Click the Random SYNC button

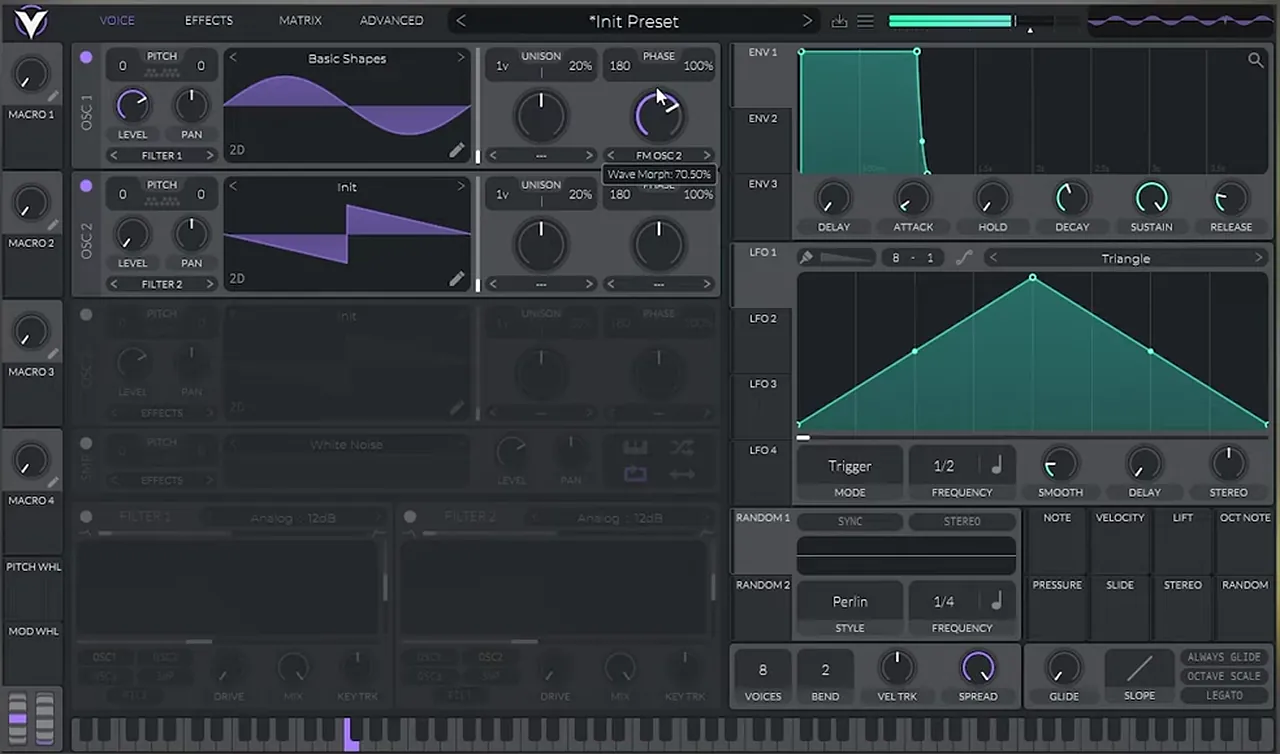click(x=850, y=521)
